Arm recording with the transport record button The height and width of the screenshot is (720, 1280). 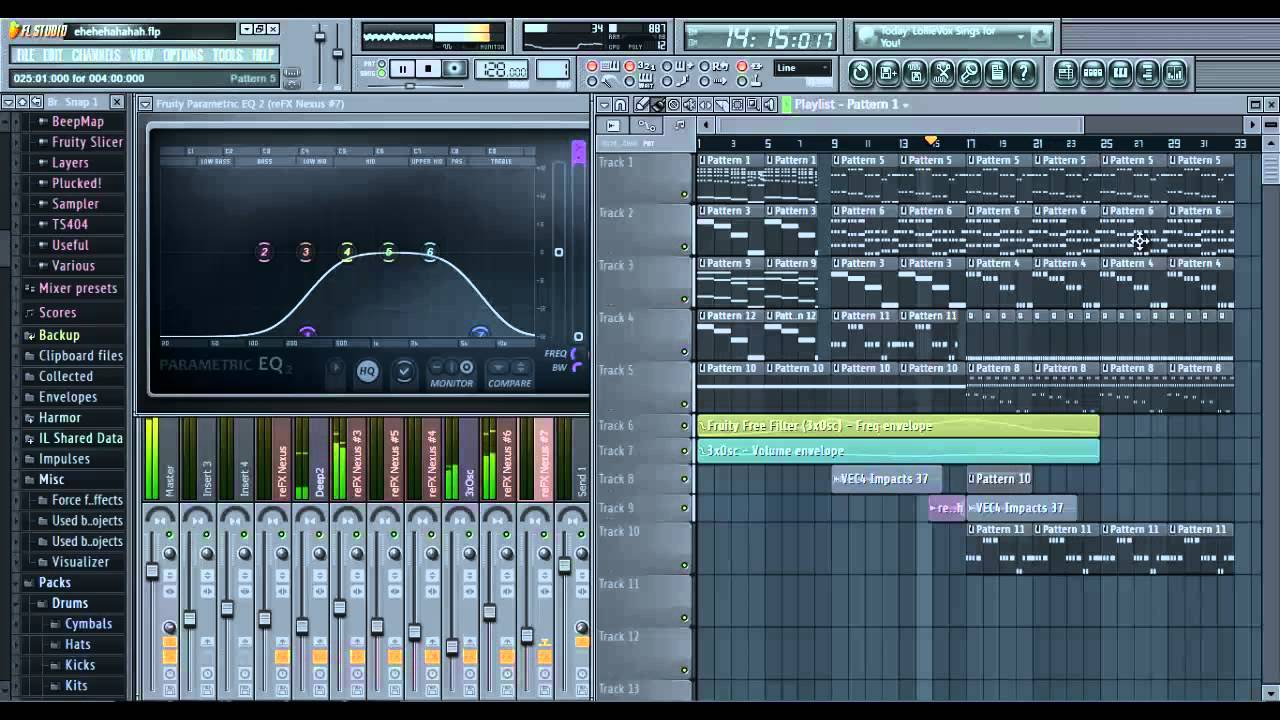pyautogui.click(x=455, y=69)
